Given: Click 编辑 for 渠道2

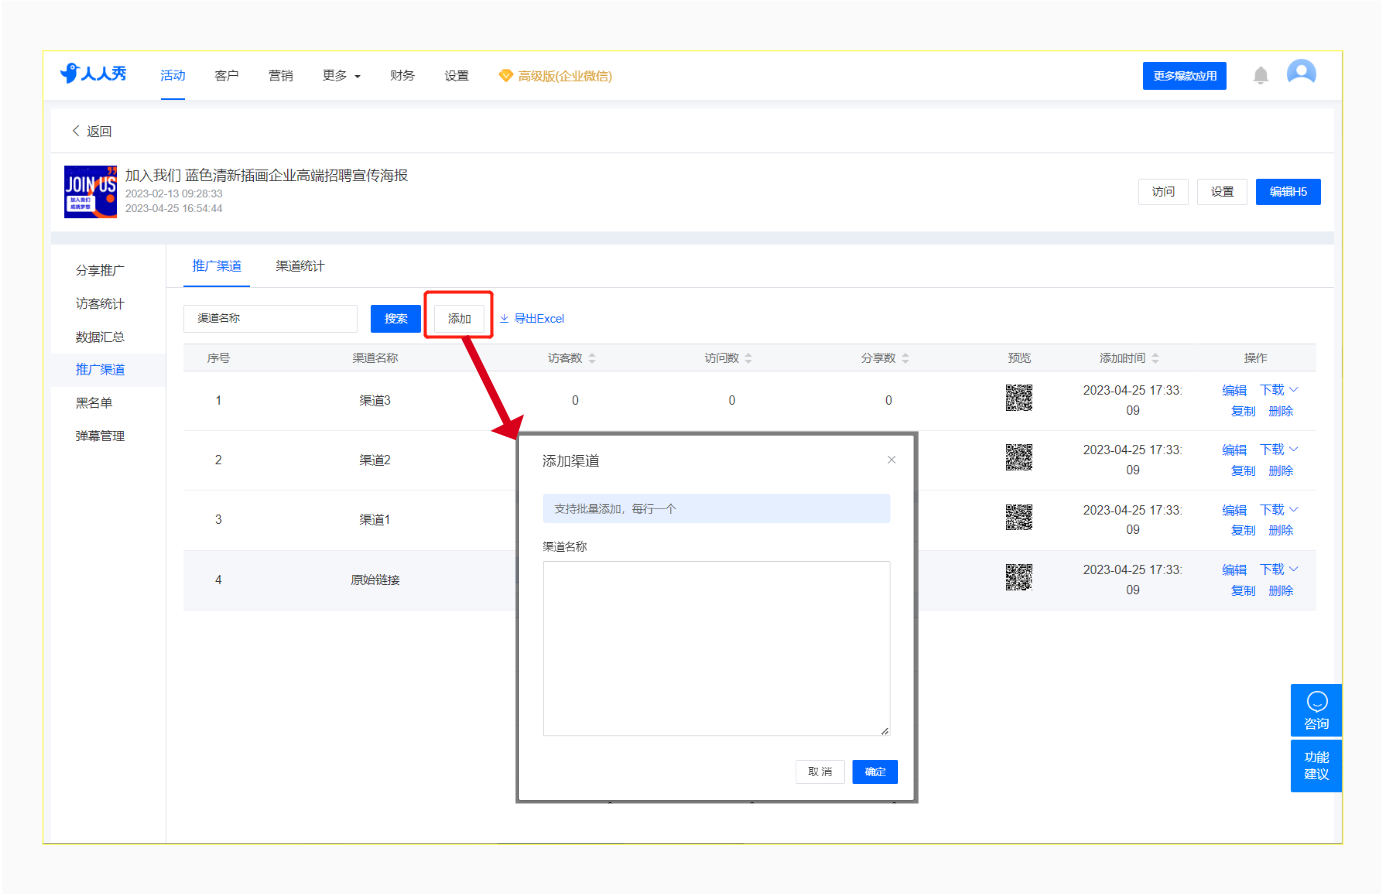Looking at the screenshot, I should pos(1234,451).
